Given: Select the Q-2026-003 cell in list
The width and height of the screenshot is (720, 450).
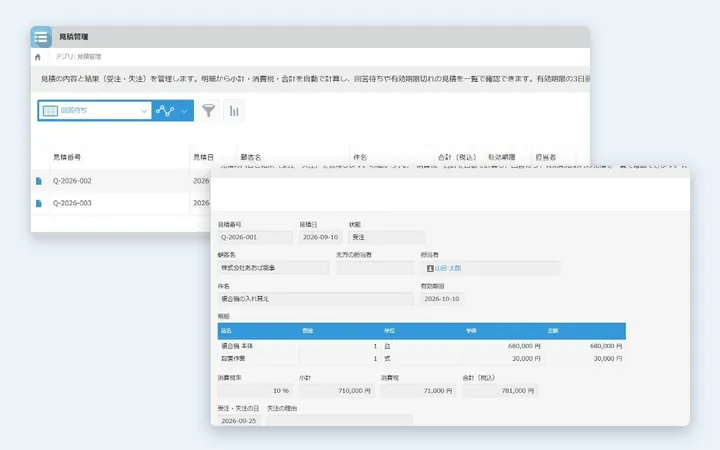Looking at the screenshot, I should pyautogui.click(x=119, y=203).
